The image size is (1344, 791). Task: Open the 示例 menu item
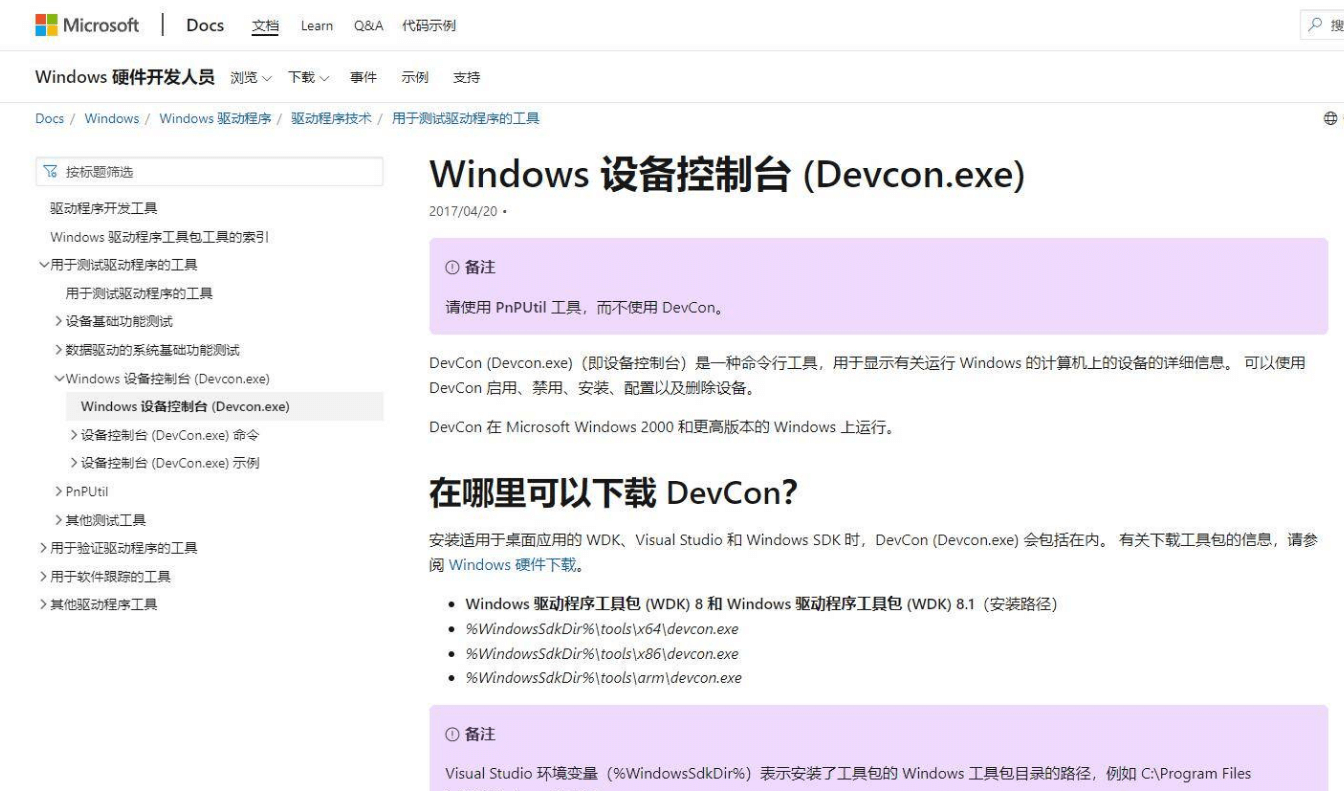tap(415, 77)
